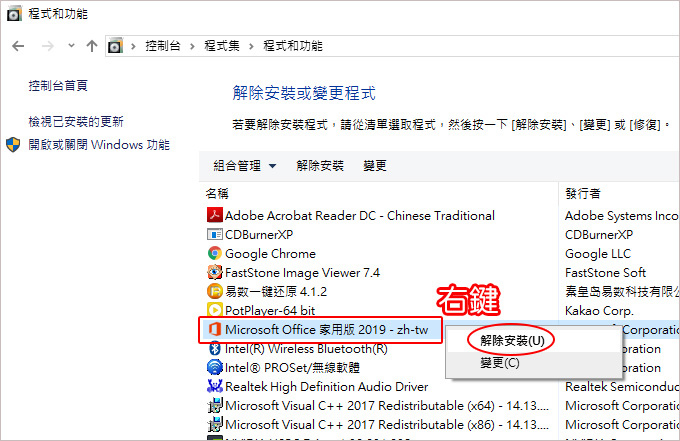Open the 組合管理 dropdown menu
The width and height of the screenshot is (680, 441).
coord(245,166)
